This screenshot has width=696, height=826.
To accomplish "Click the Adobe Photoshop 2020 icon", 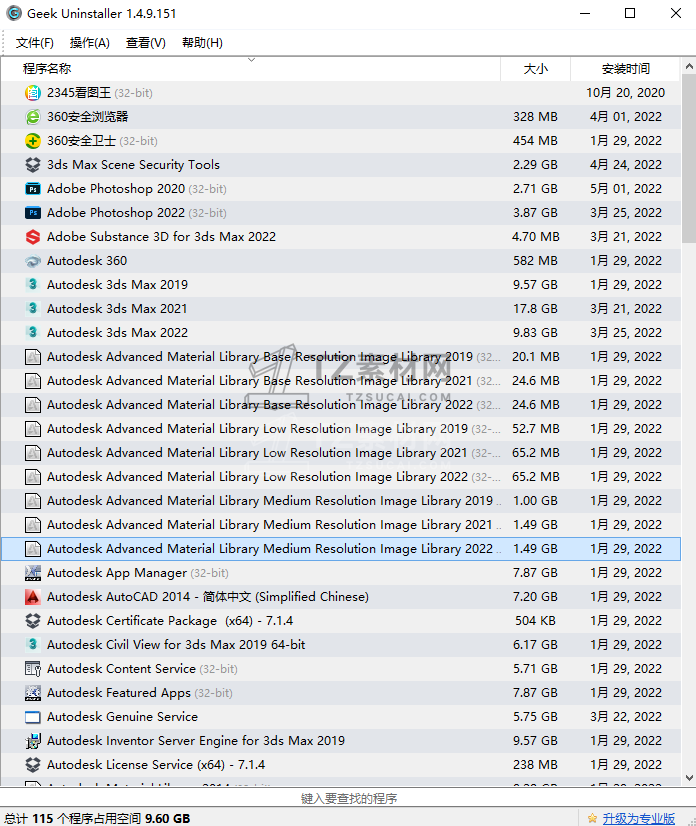I will pos(33,189).
